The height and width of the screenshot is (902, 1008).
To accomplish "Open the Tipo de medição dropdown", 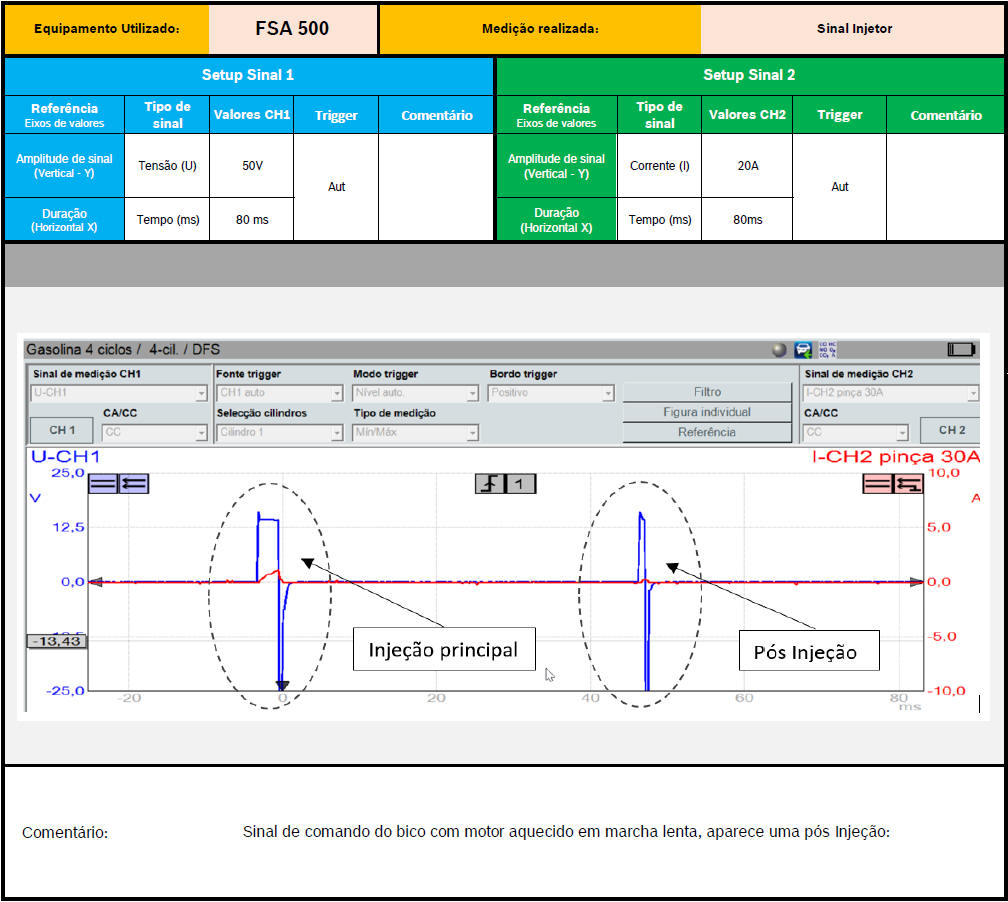I will coord(415,433).
